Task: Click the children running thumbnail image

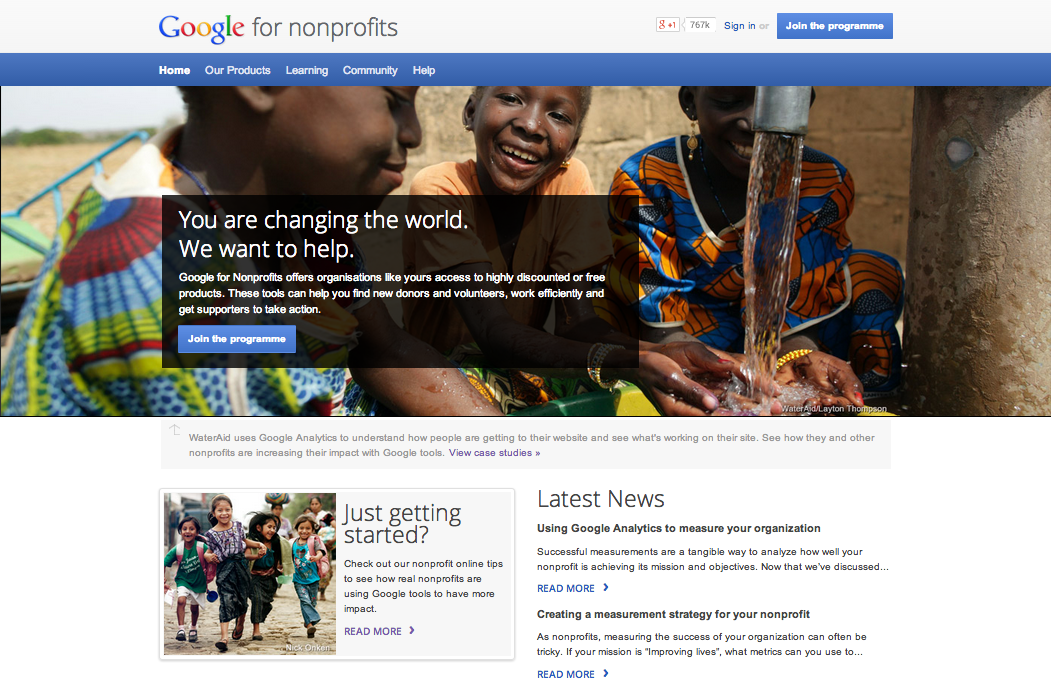Action: [x=250, y=574]
